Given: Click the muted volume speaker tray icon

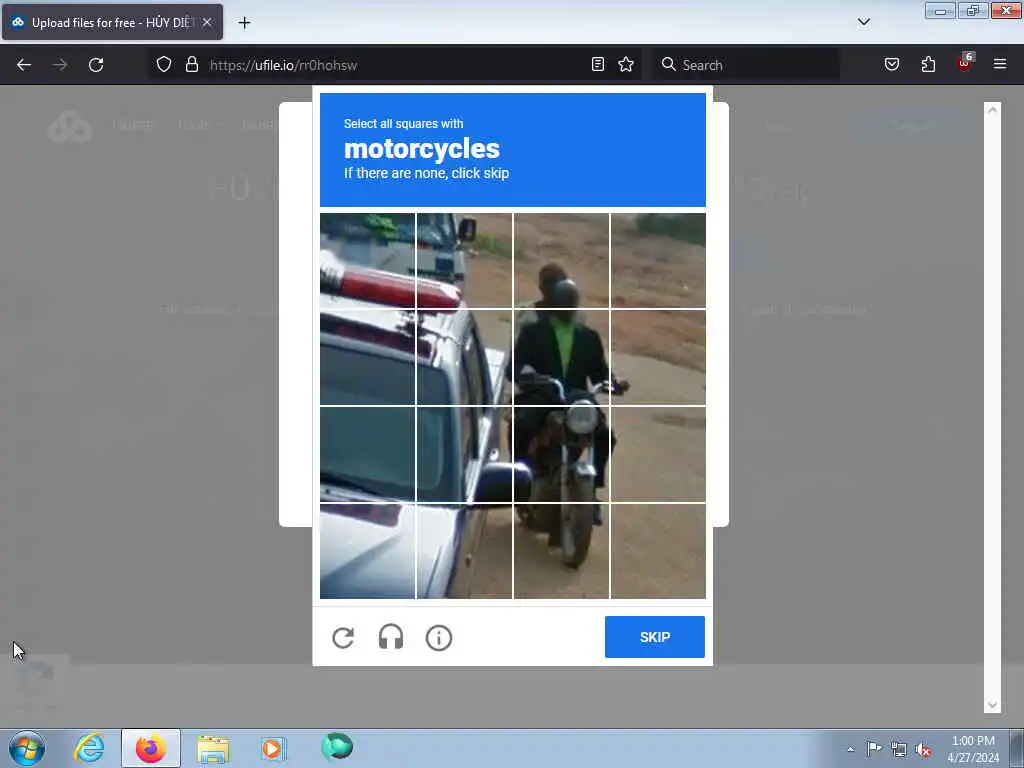Looking at the screenshot, I should (923, 750).
